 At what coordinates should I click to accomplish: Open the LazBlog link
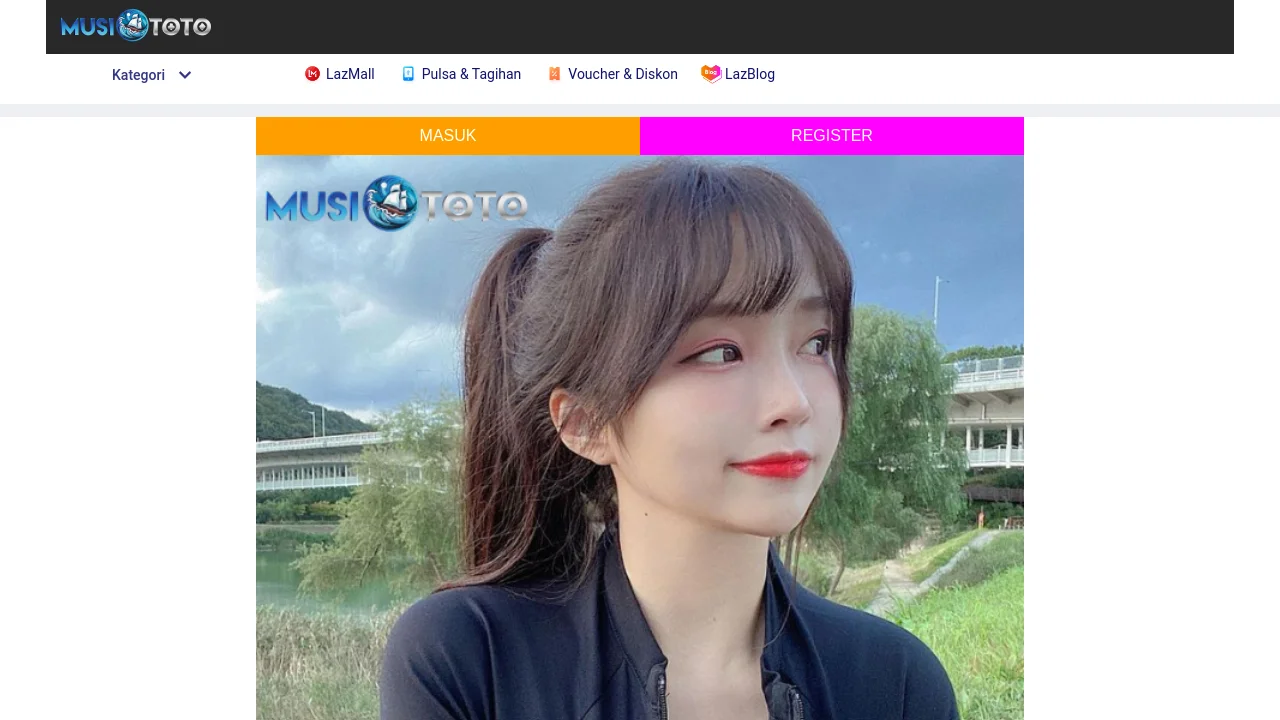(x=750, y=74)
